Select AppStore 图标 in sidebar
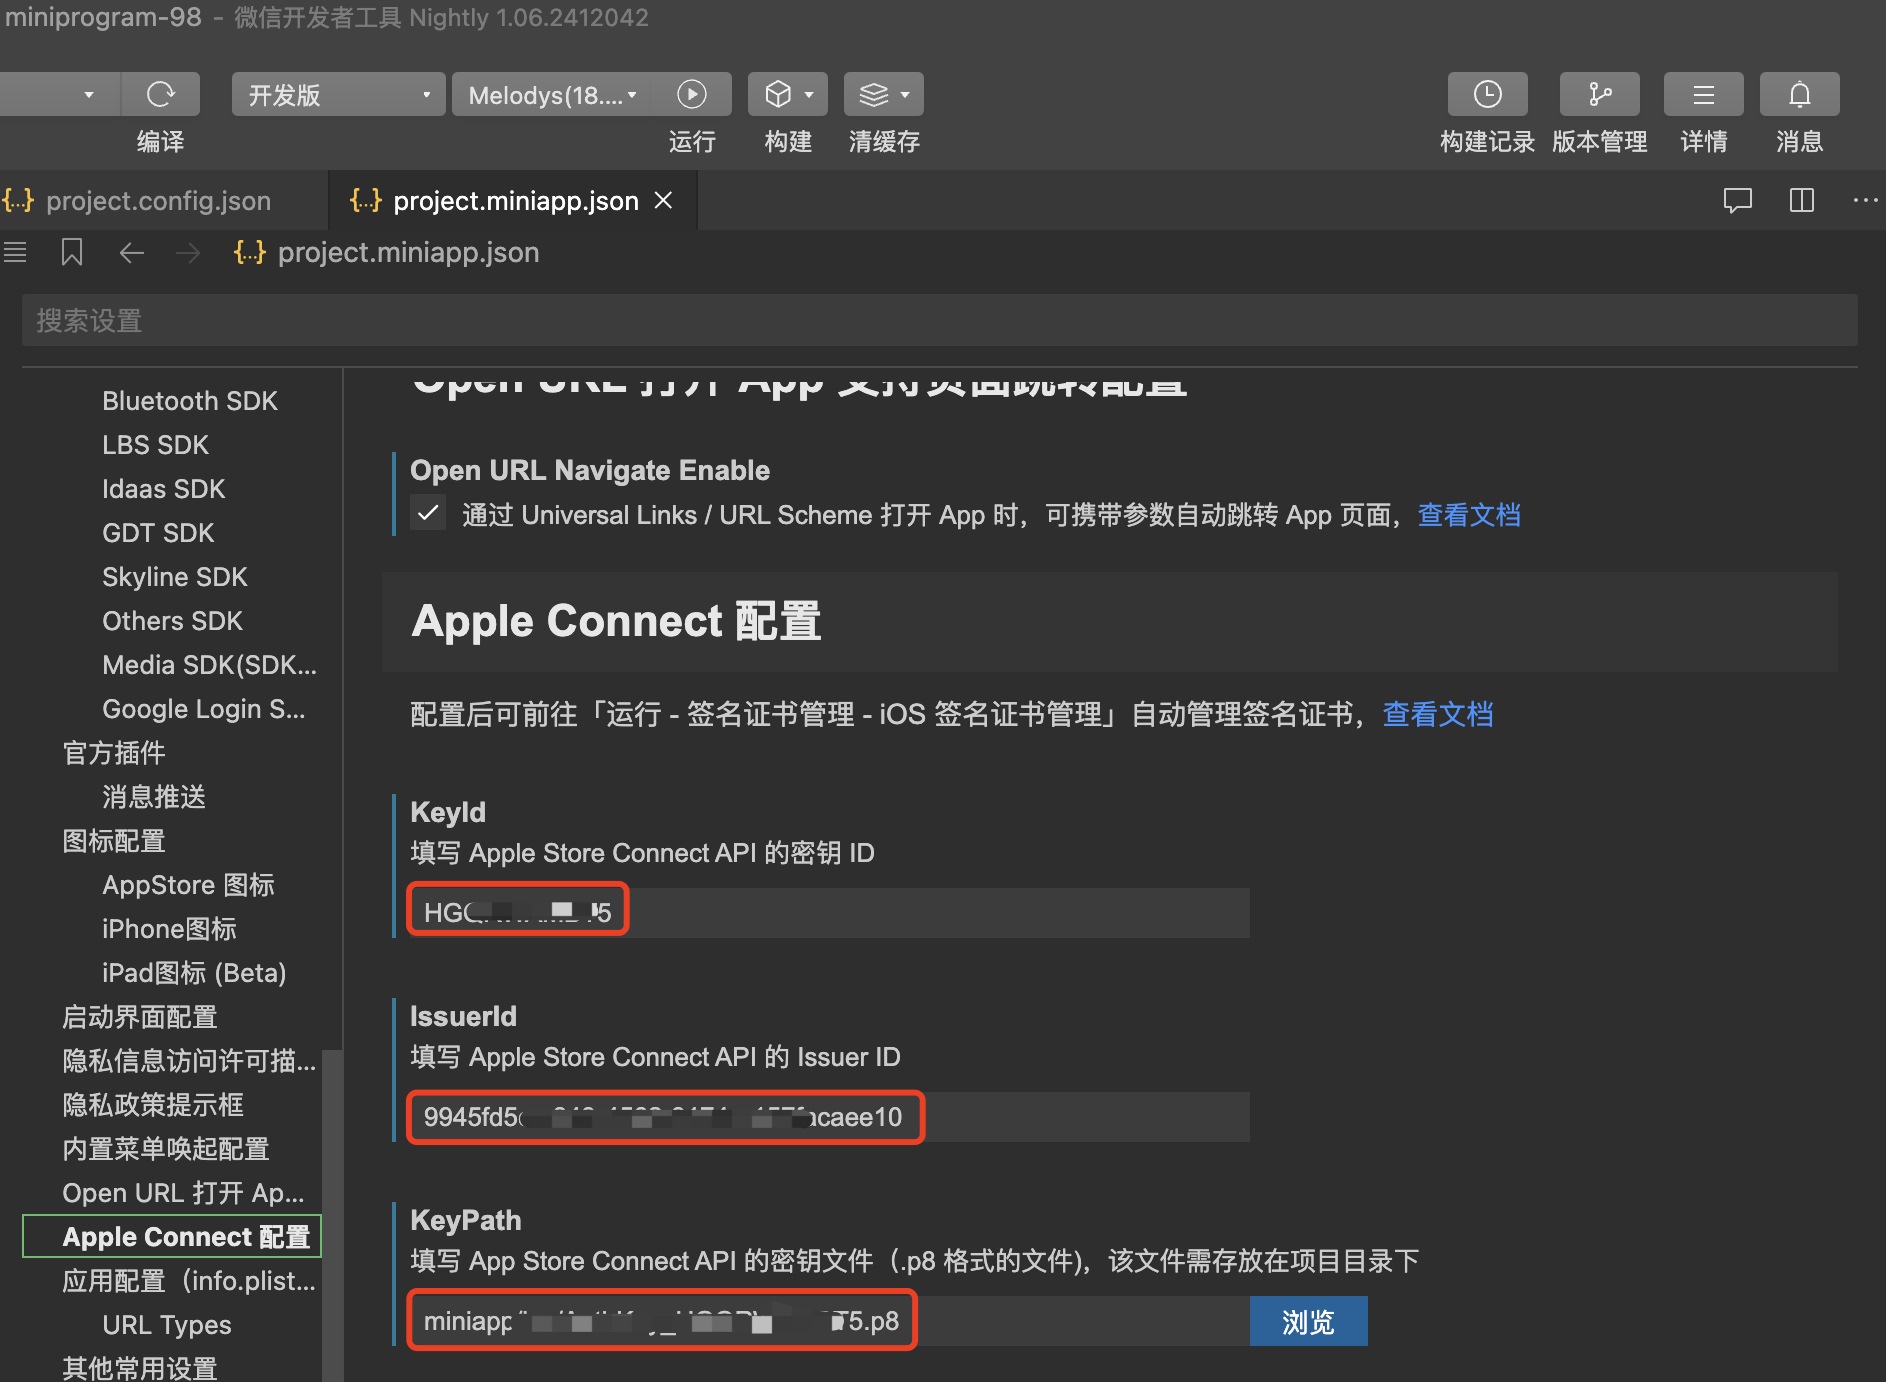The width and height of the screenshot is (1886, 1382). pos(188,885)
